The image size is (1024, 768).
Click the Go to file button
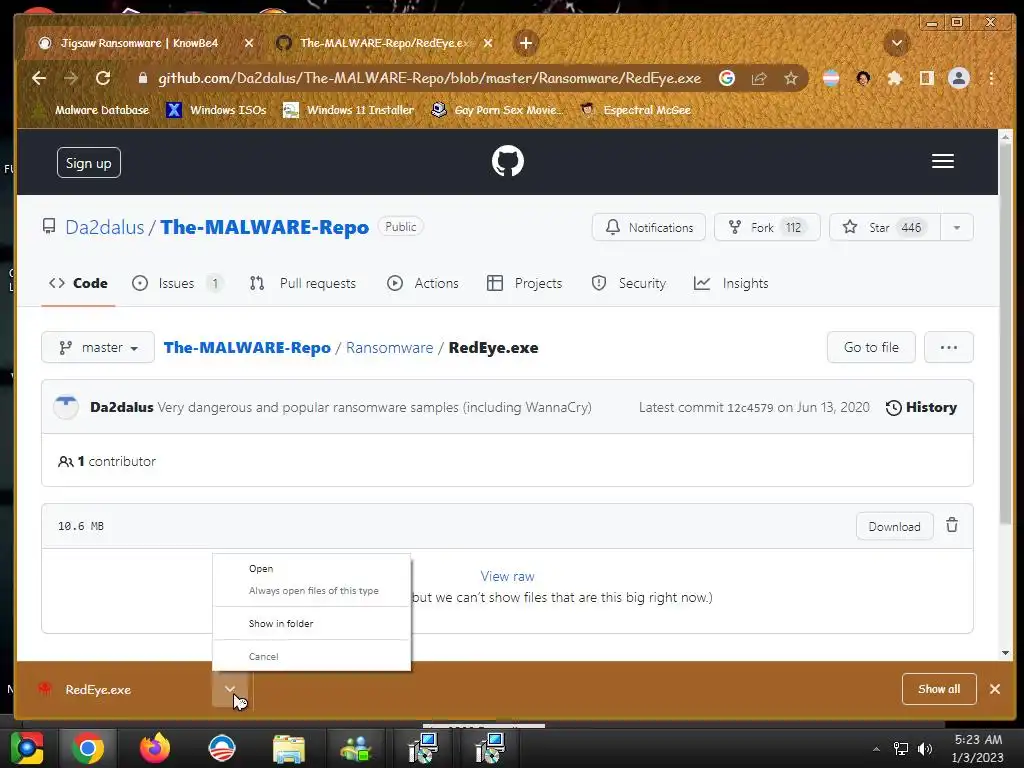click(871, 347)
